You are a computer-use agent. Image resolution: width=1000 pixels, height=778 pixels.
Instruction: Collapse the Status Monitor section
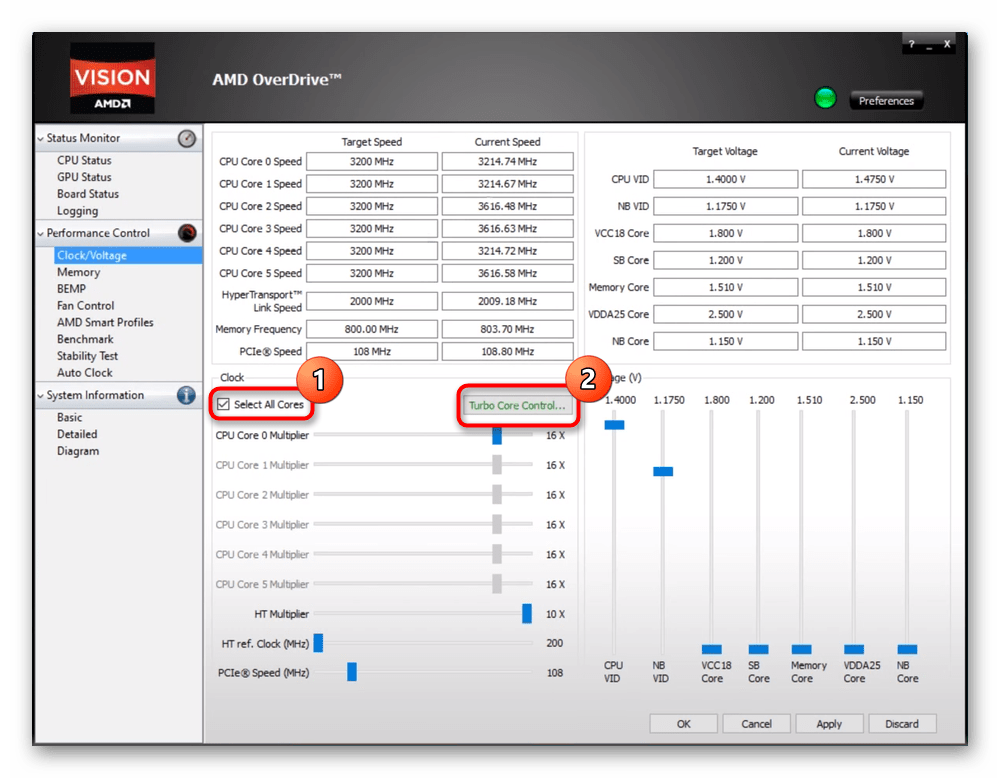click(41, 139)
